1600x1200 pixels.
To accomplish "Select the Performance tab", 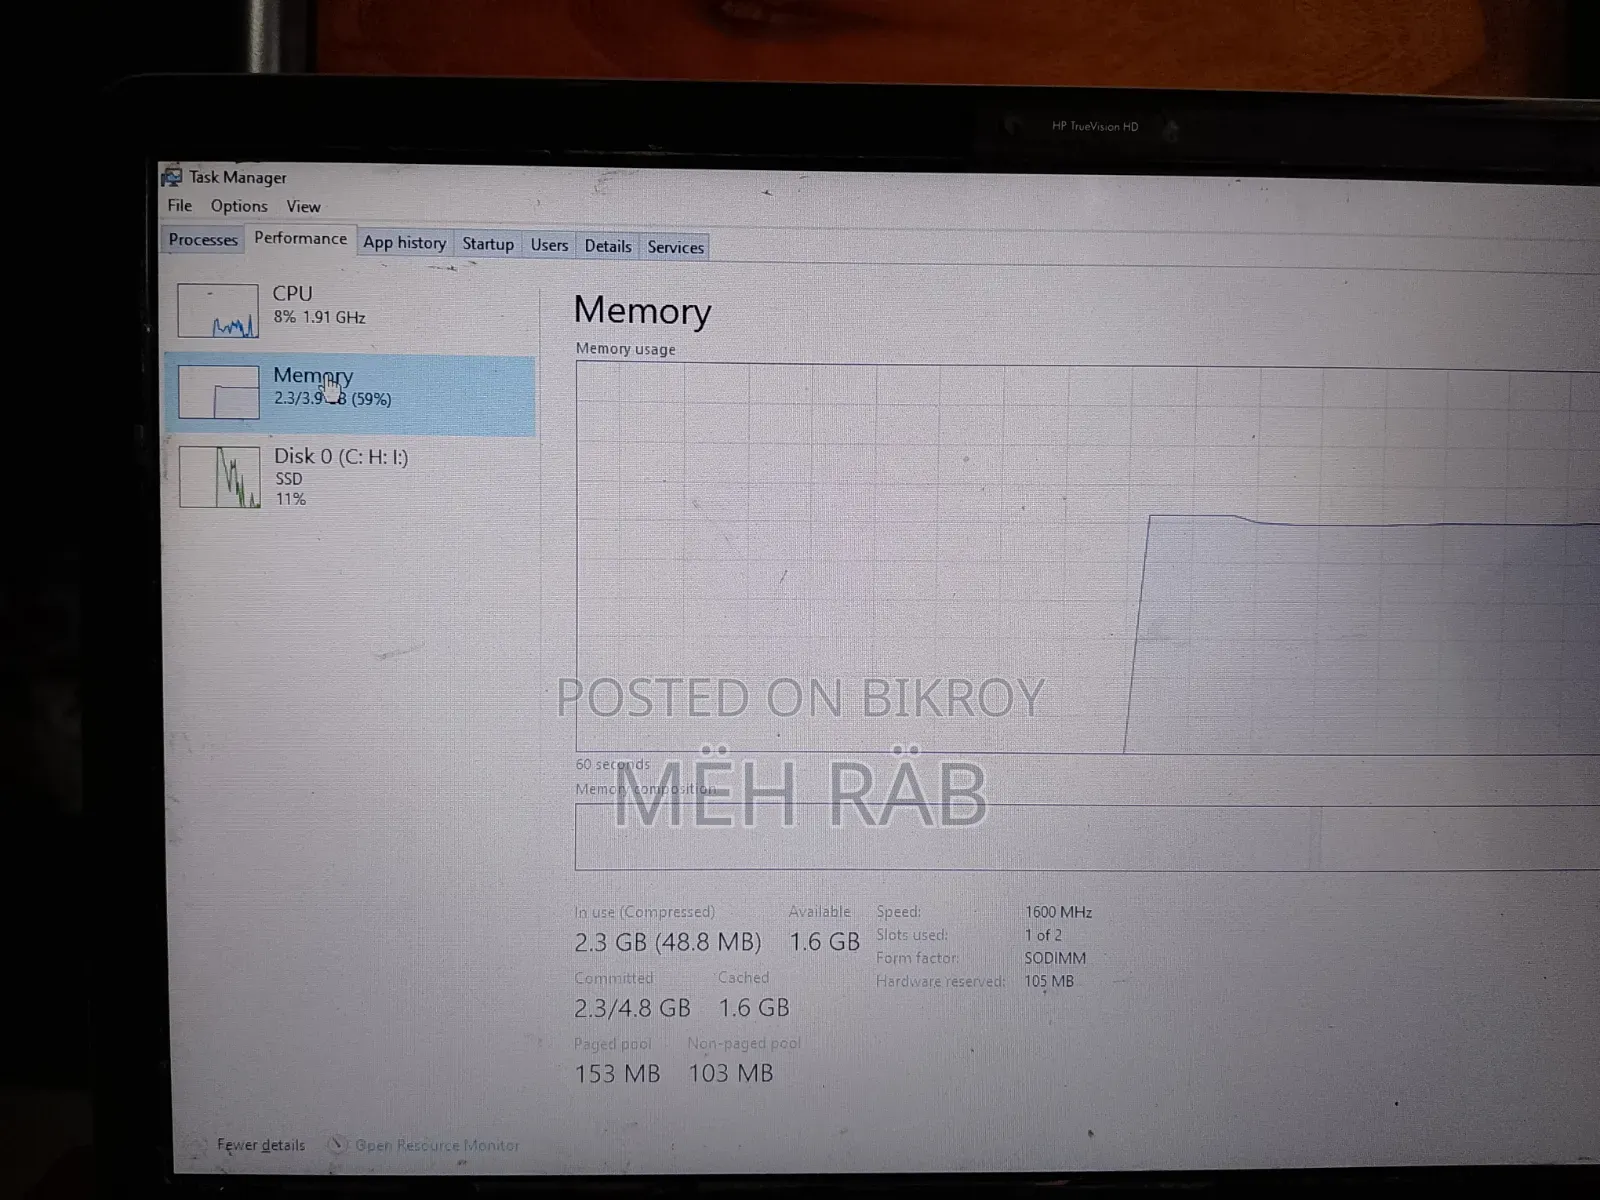I will 300,239.
